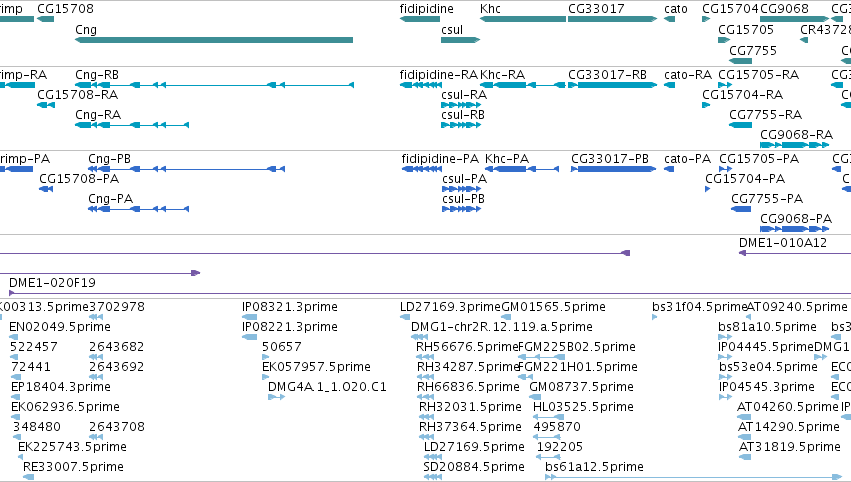Screen dimensions: 851x482
Task: Select EST AT31819.5prime
Action: coord(745,458)
